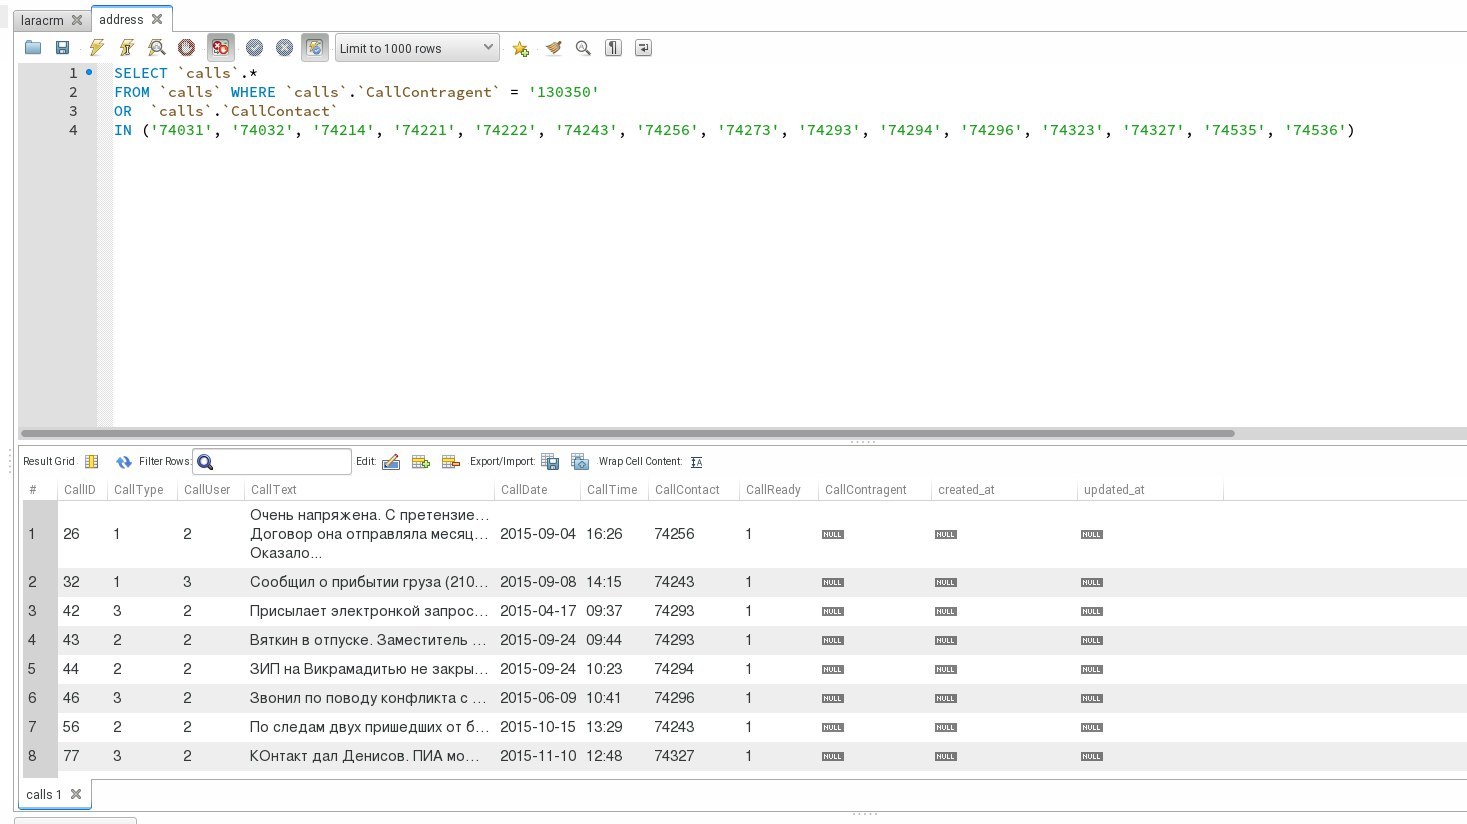1467x824 pixels.
Task: Select CallText cell 'КОнтакт дал Денисов'
Action: point(370,756)
